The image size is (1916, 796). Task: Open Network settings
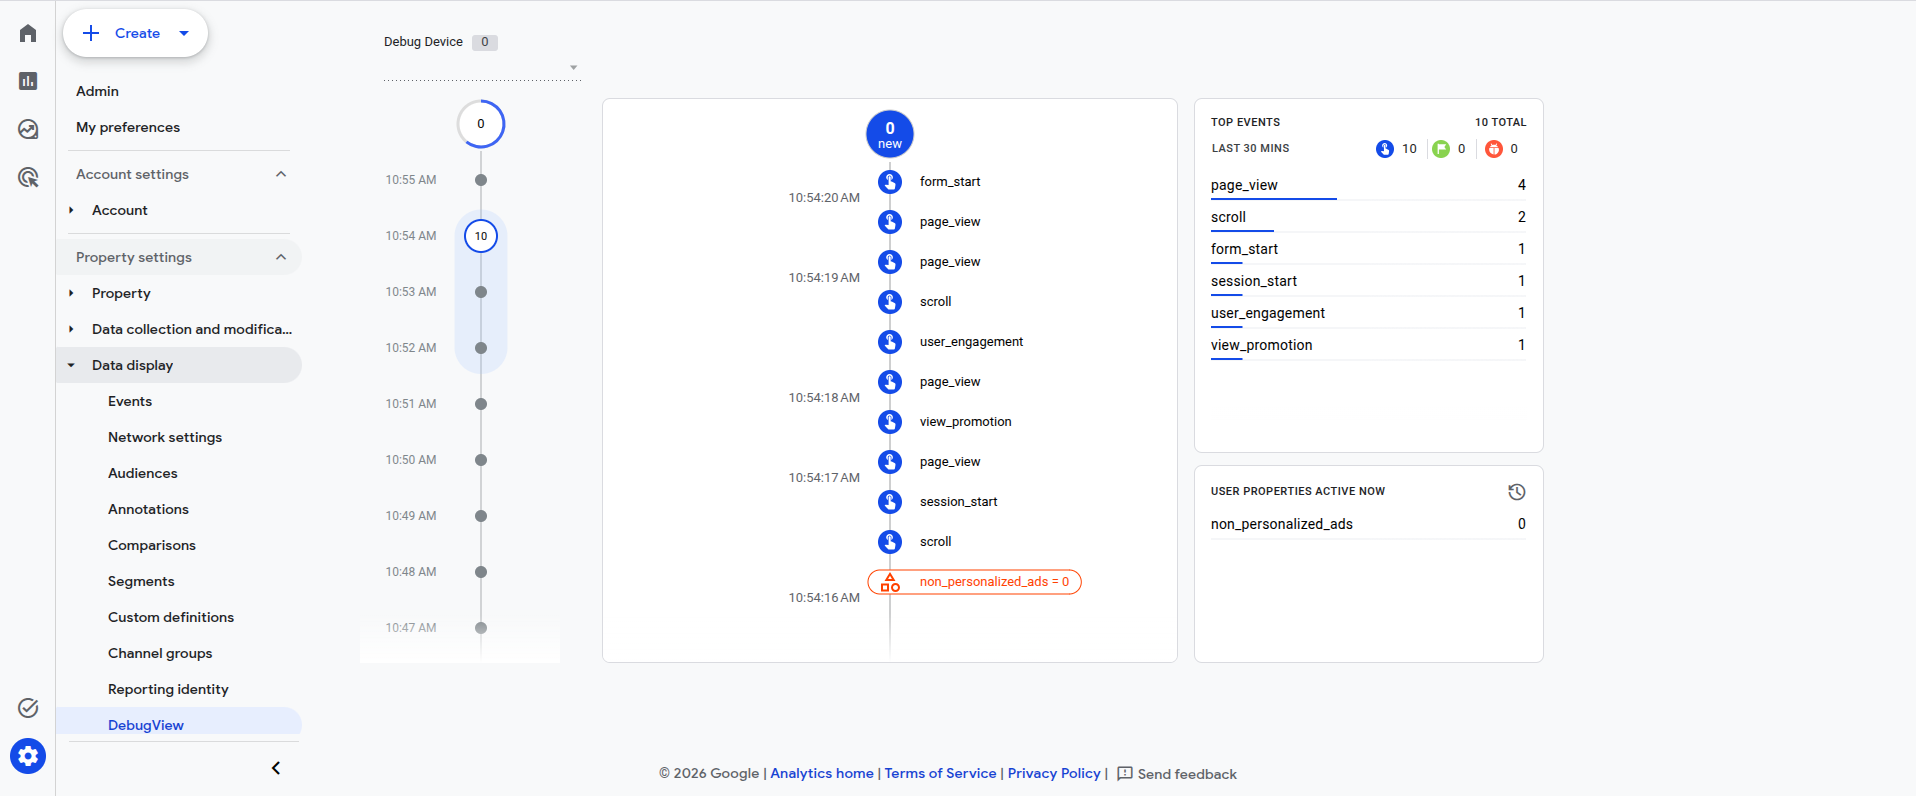pyautogui.click(x=165, y=437)
